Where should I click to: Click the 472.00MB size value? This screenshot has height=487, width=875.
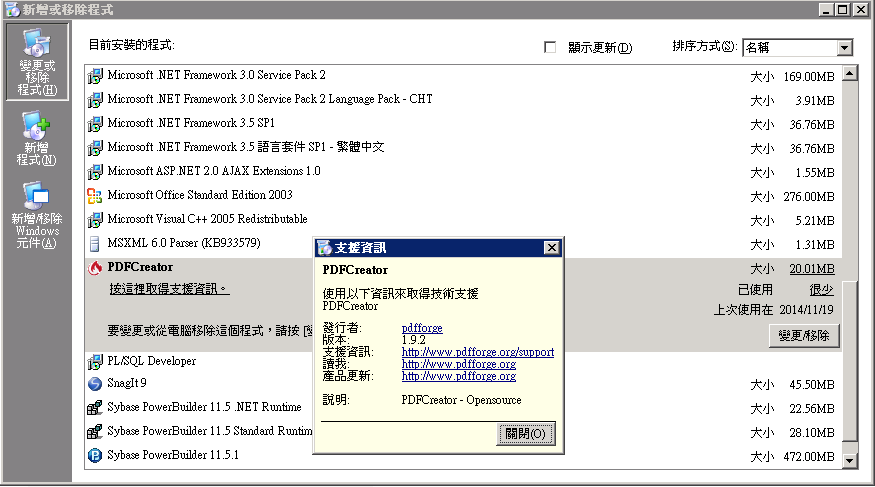(x=809, y=457)
